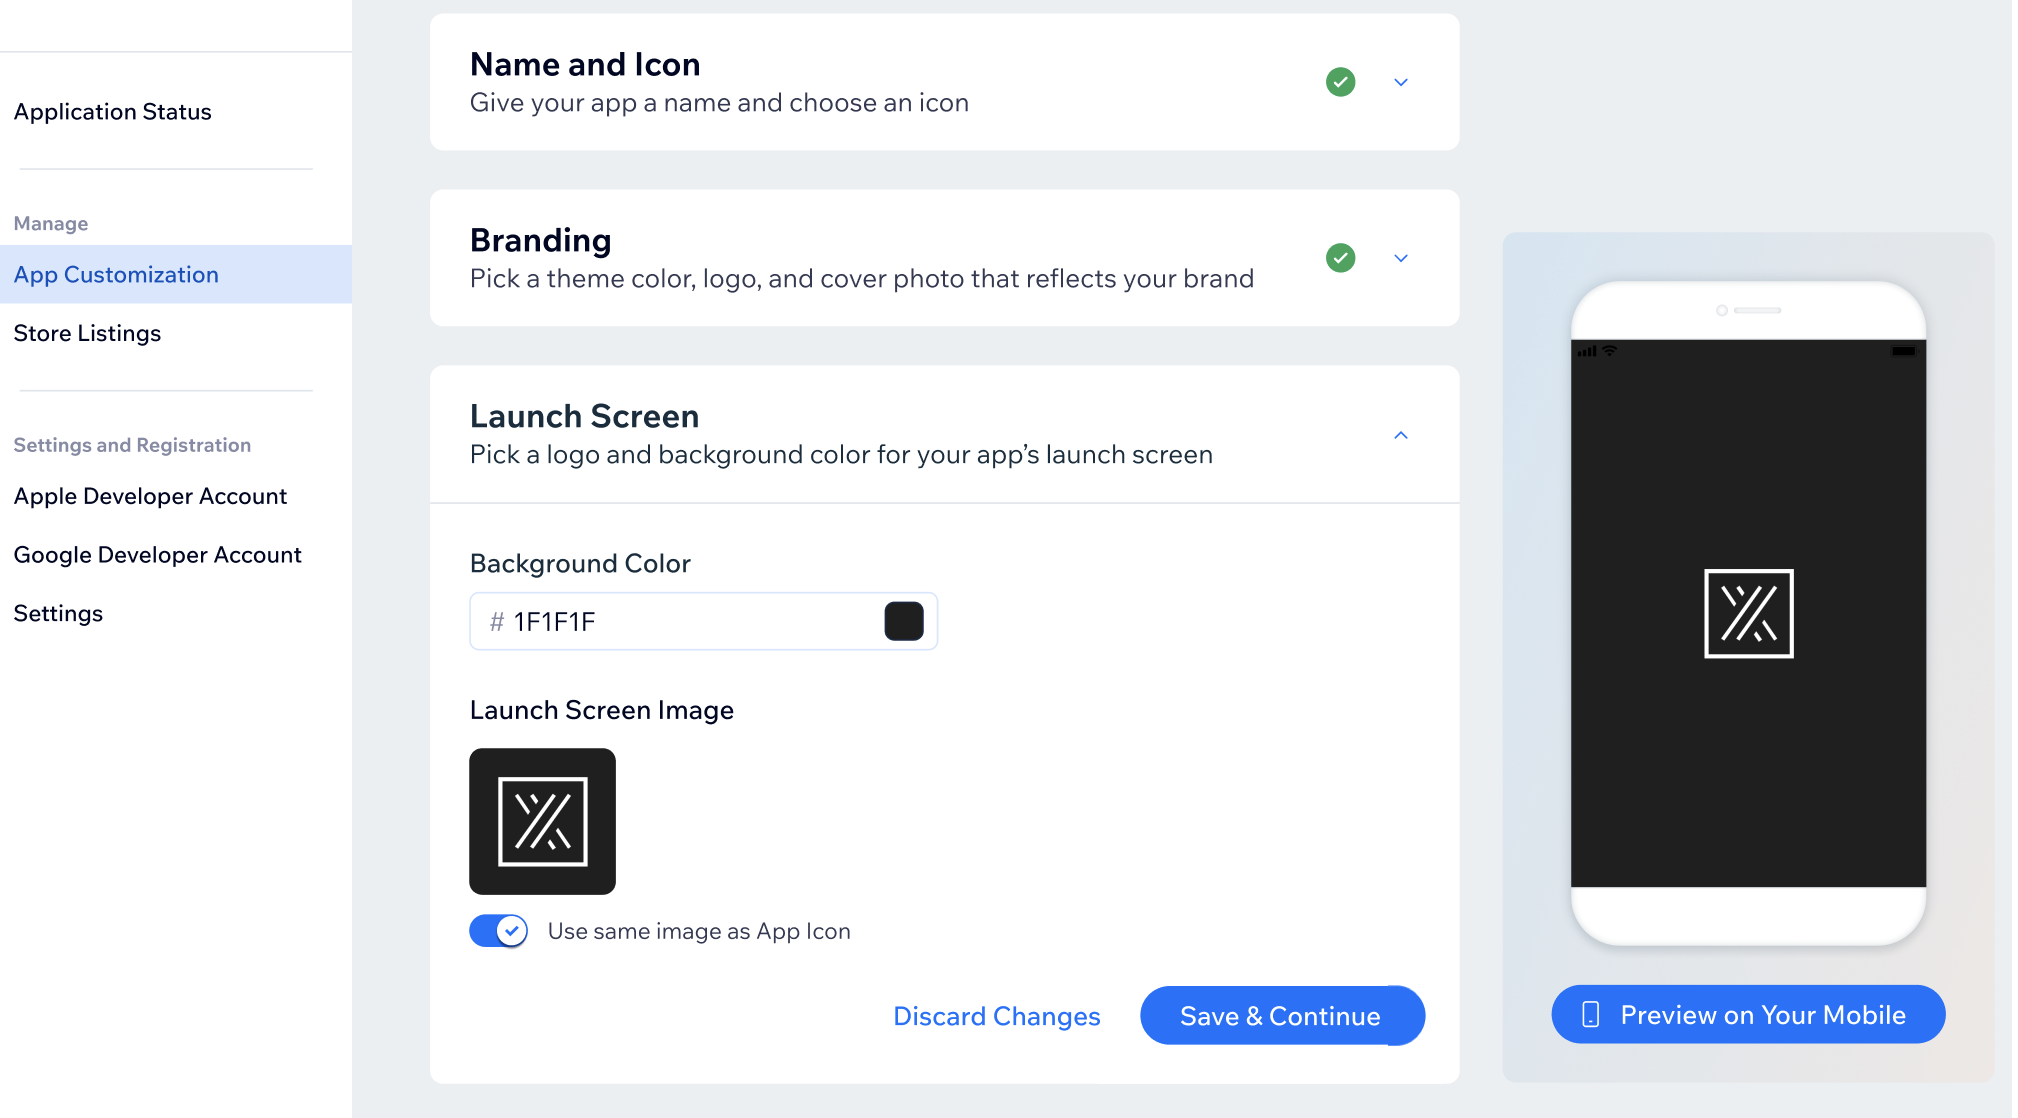Open App Customization from sidebar
The image size is (2018, 1118).
point(116,274)
